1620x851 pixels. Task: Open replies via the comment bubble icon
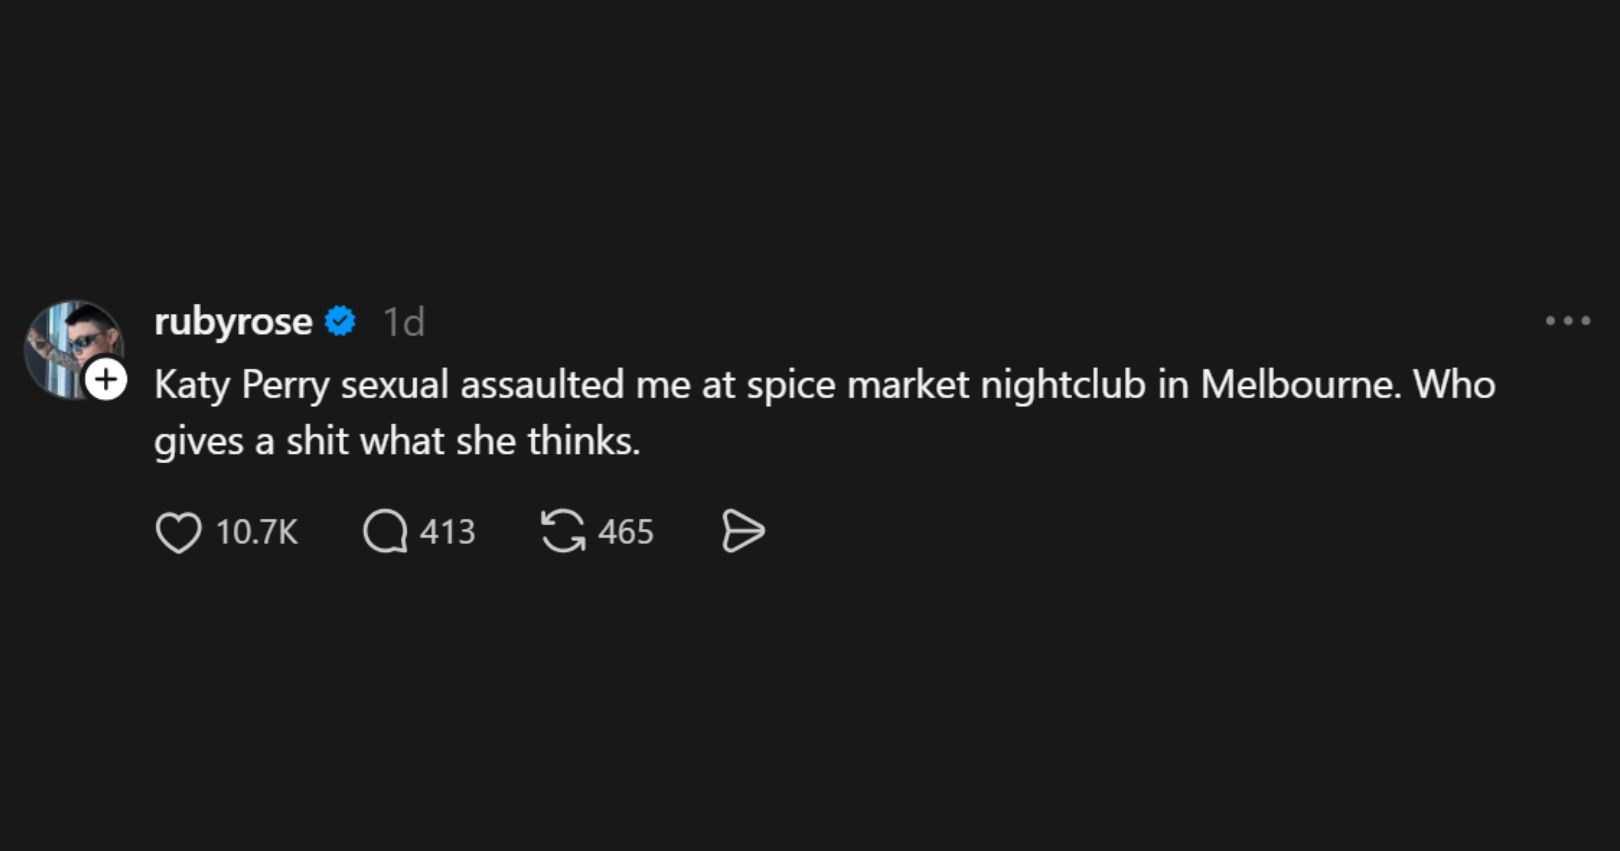(x=385, y=532)
